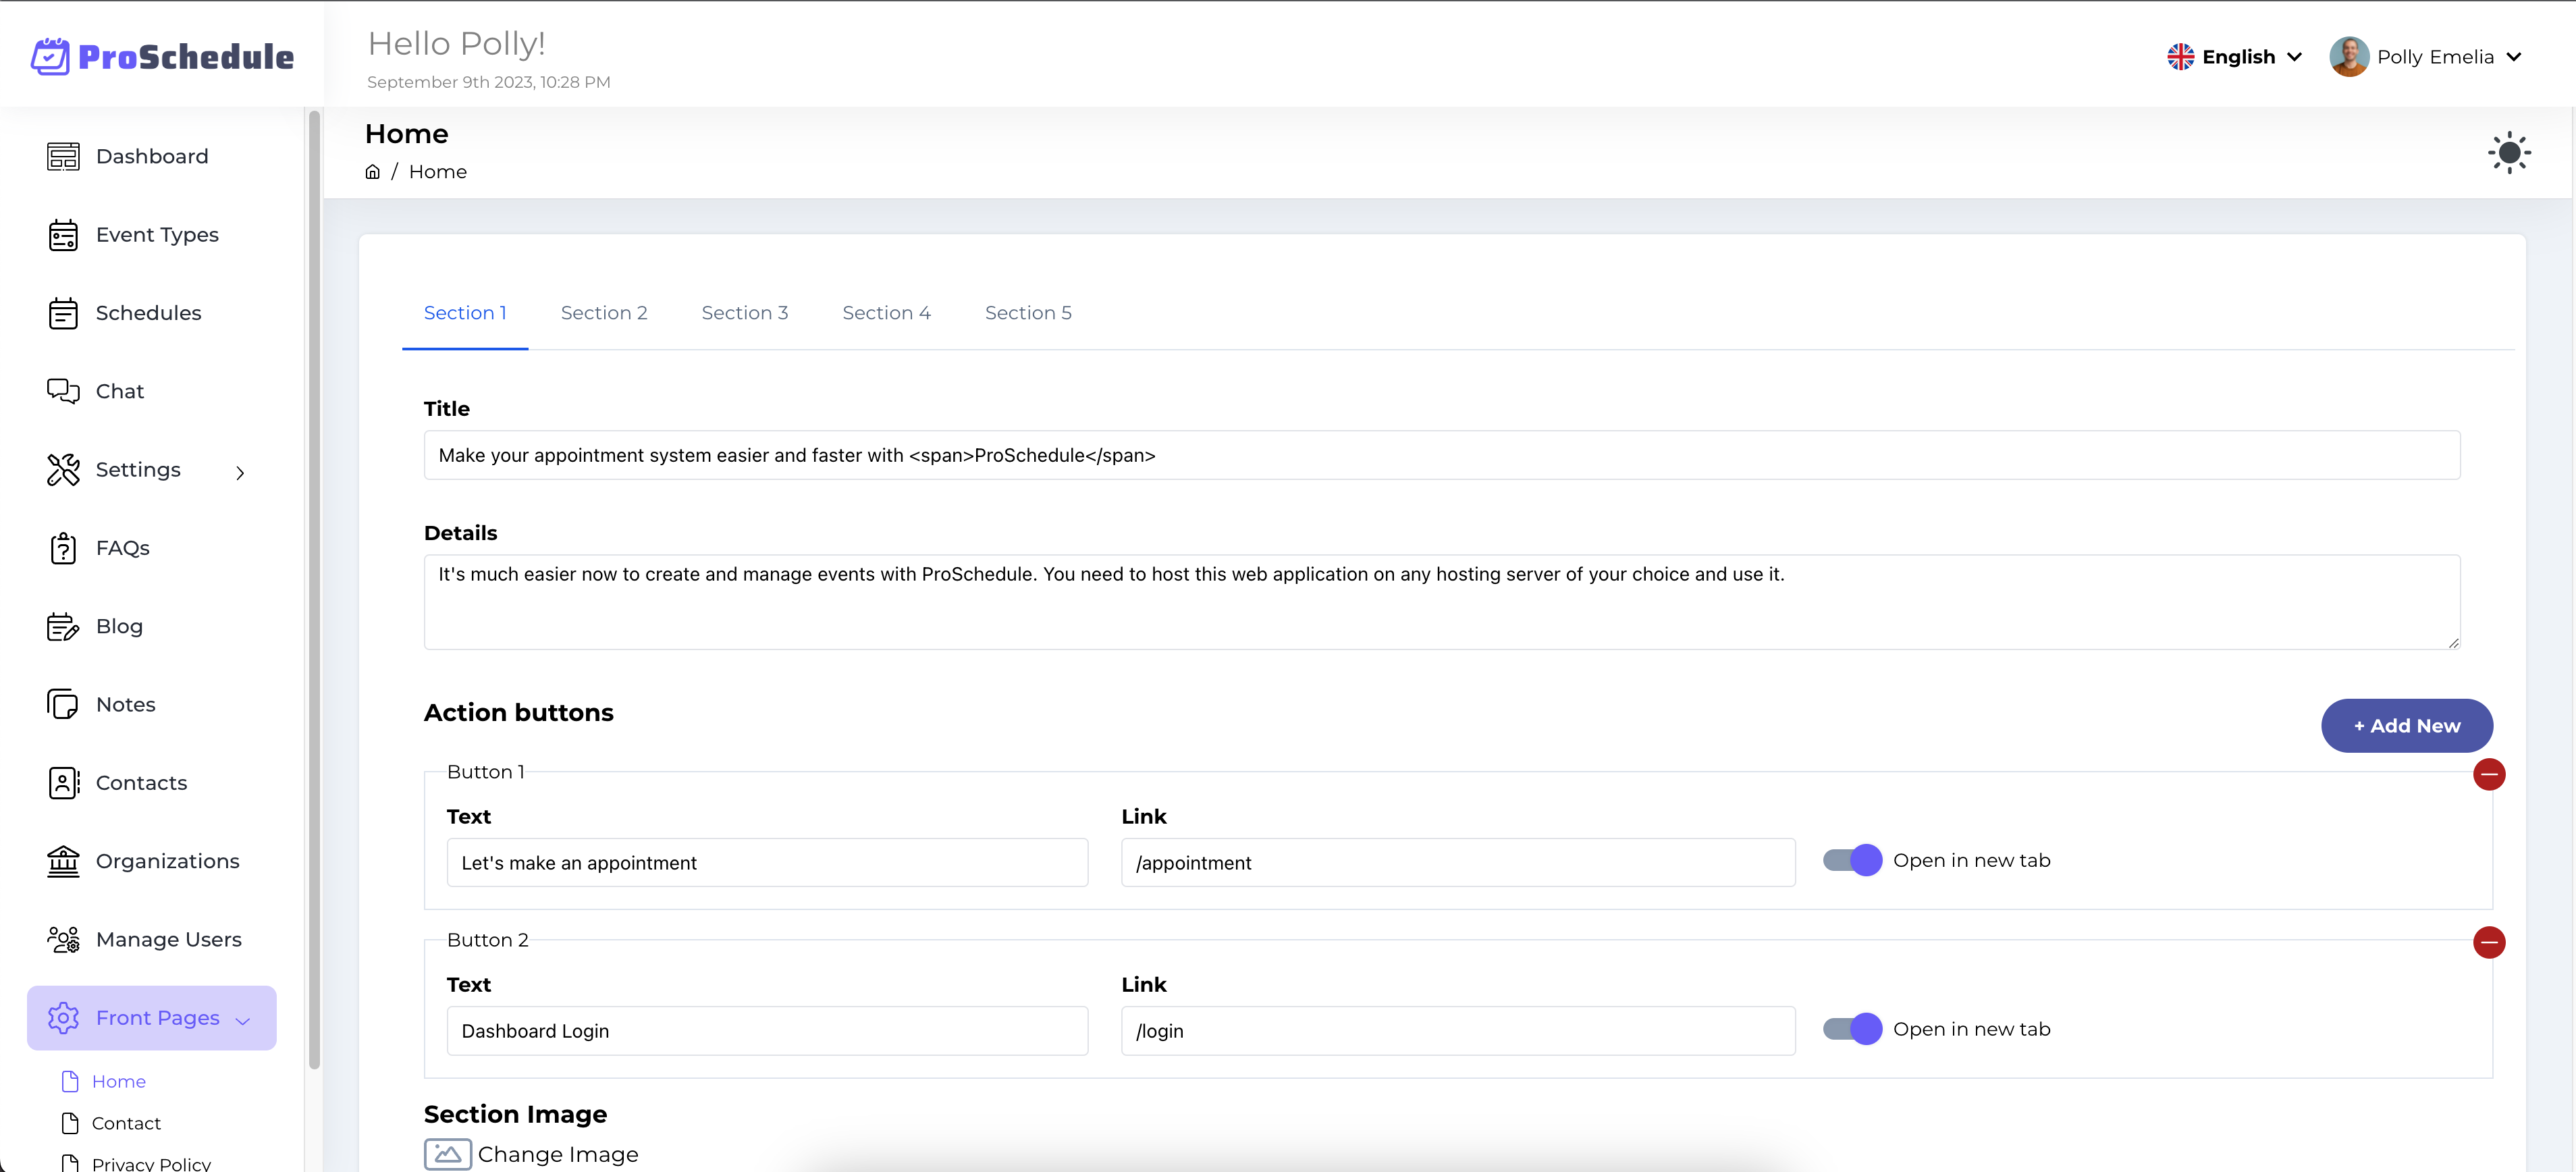
Task: Open the Dashboard from the sidebar
Action: tap(151, 156)
